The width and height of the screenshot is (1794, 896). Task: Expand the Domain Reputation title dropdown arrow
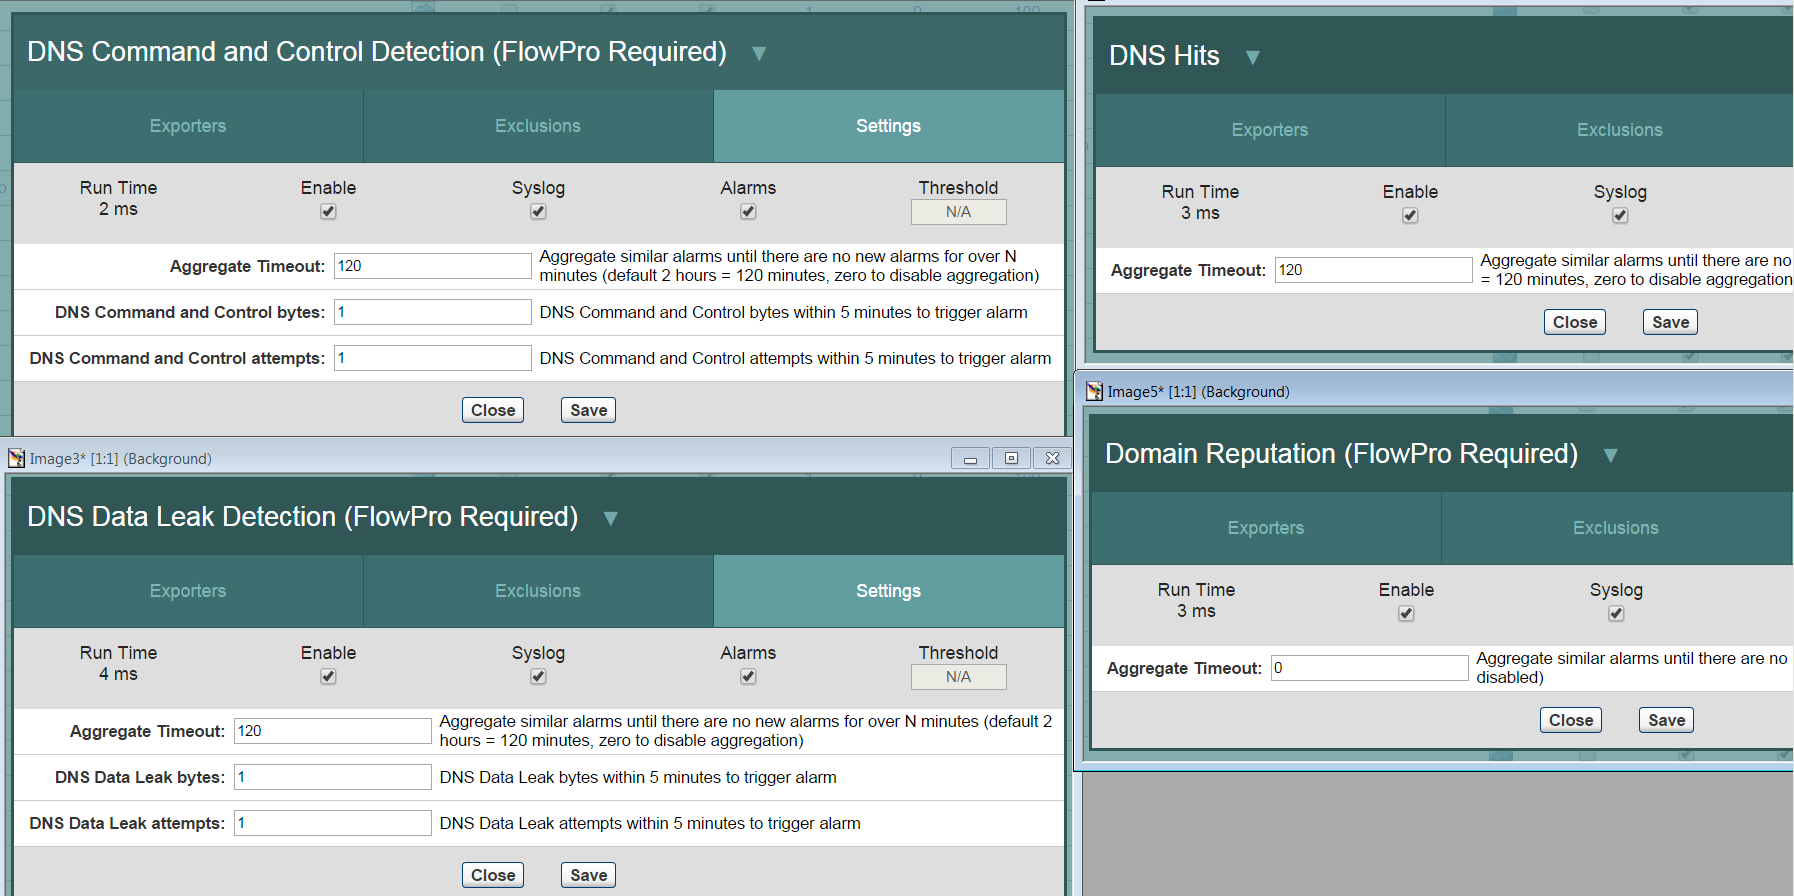pos(1610,456)
